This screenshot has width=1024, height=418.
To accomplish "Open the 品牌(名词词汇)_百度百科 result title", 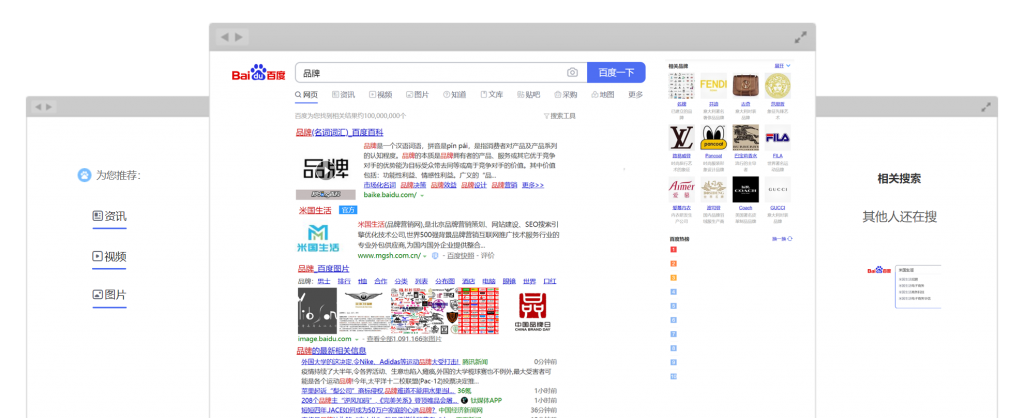I will 339,133.
